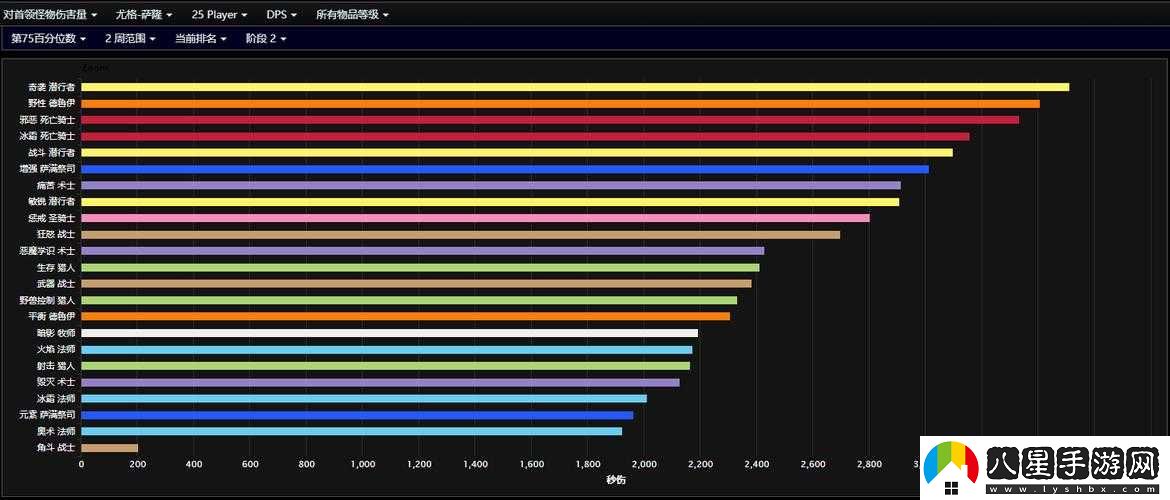Screen dimensions: 1170x500
Task: Open the 对首领怪物伤害量 metric dropdown
Action: click(x=50, y=15)
